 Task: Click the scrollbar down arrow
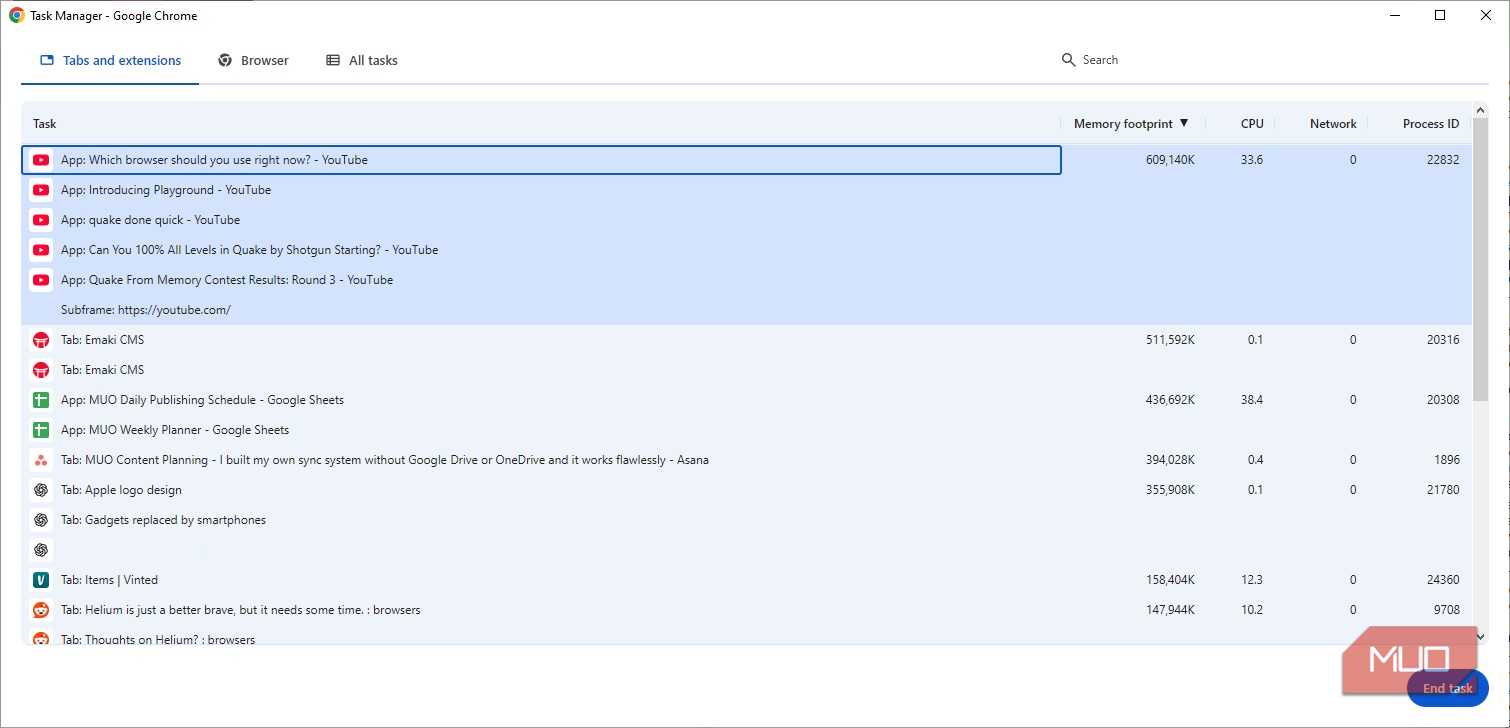1481,636
